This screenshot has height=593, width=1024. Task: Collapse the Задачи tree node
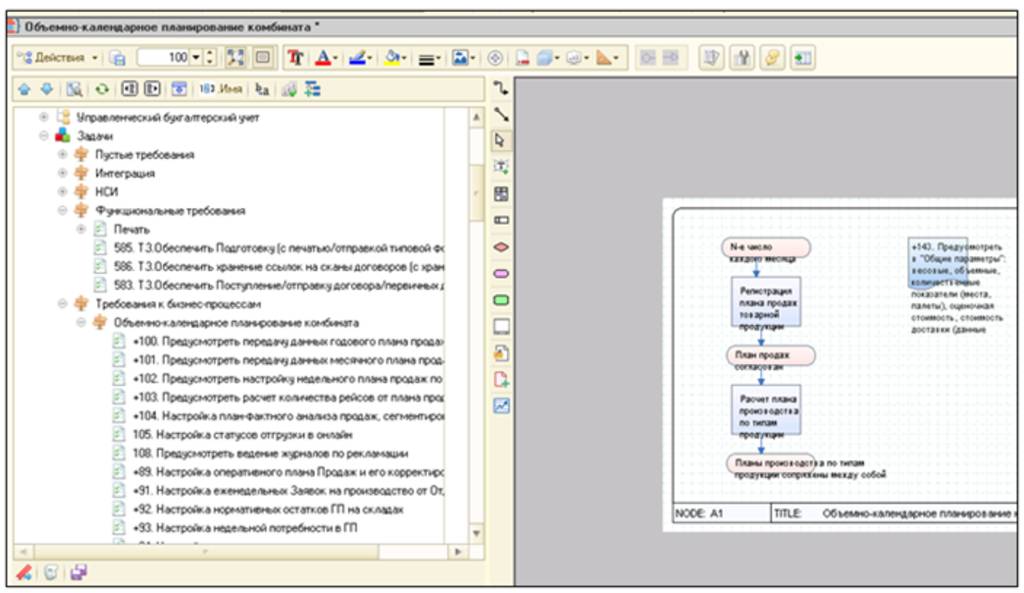click(45, 136)
